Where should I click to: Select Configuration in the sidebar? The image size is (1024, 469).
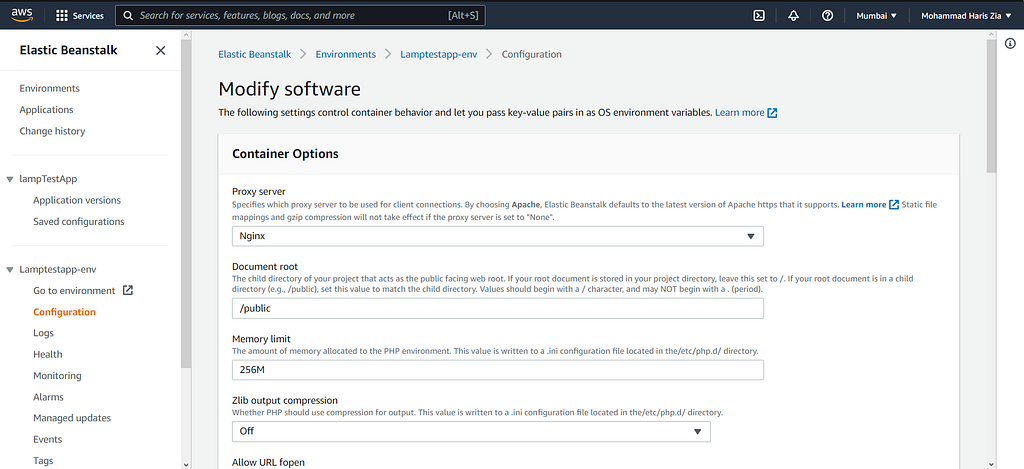pos(65,312)
